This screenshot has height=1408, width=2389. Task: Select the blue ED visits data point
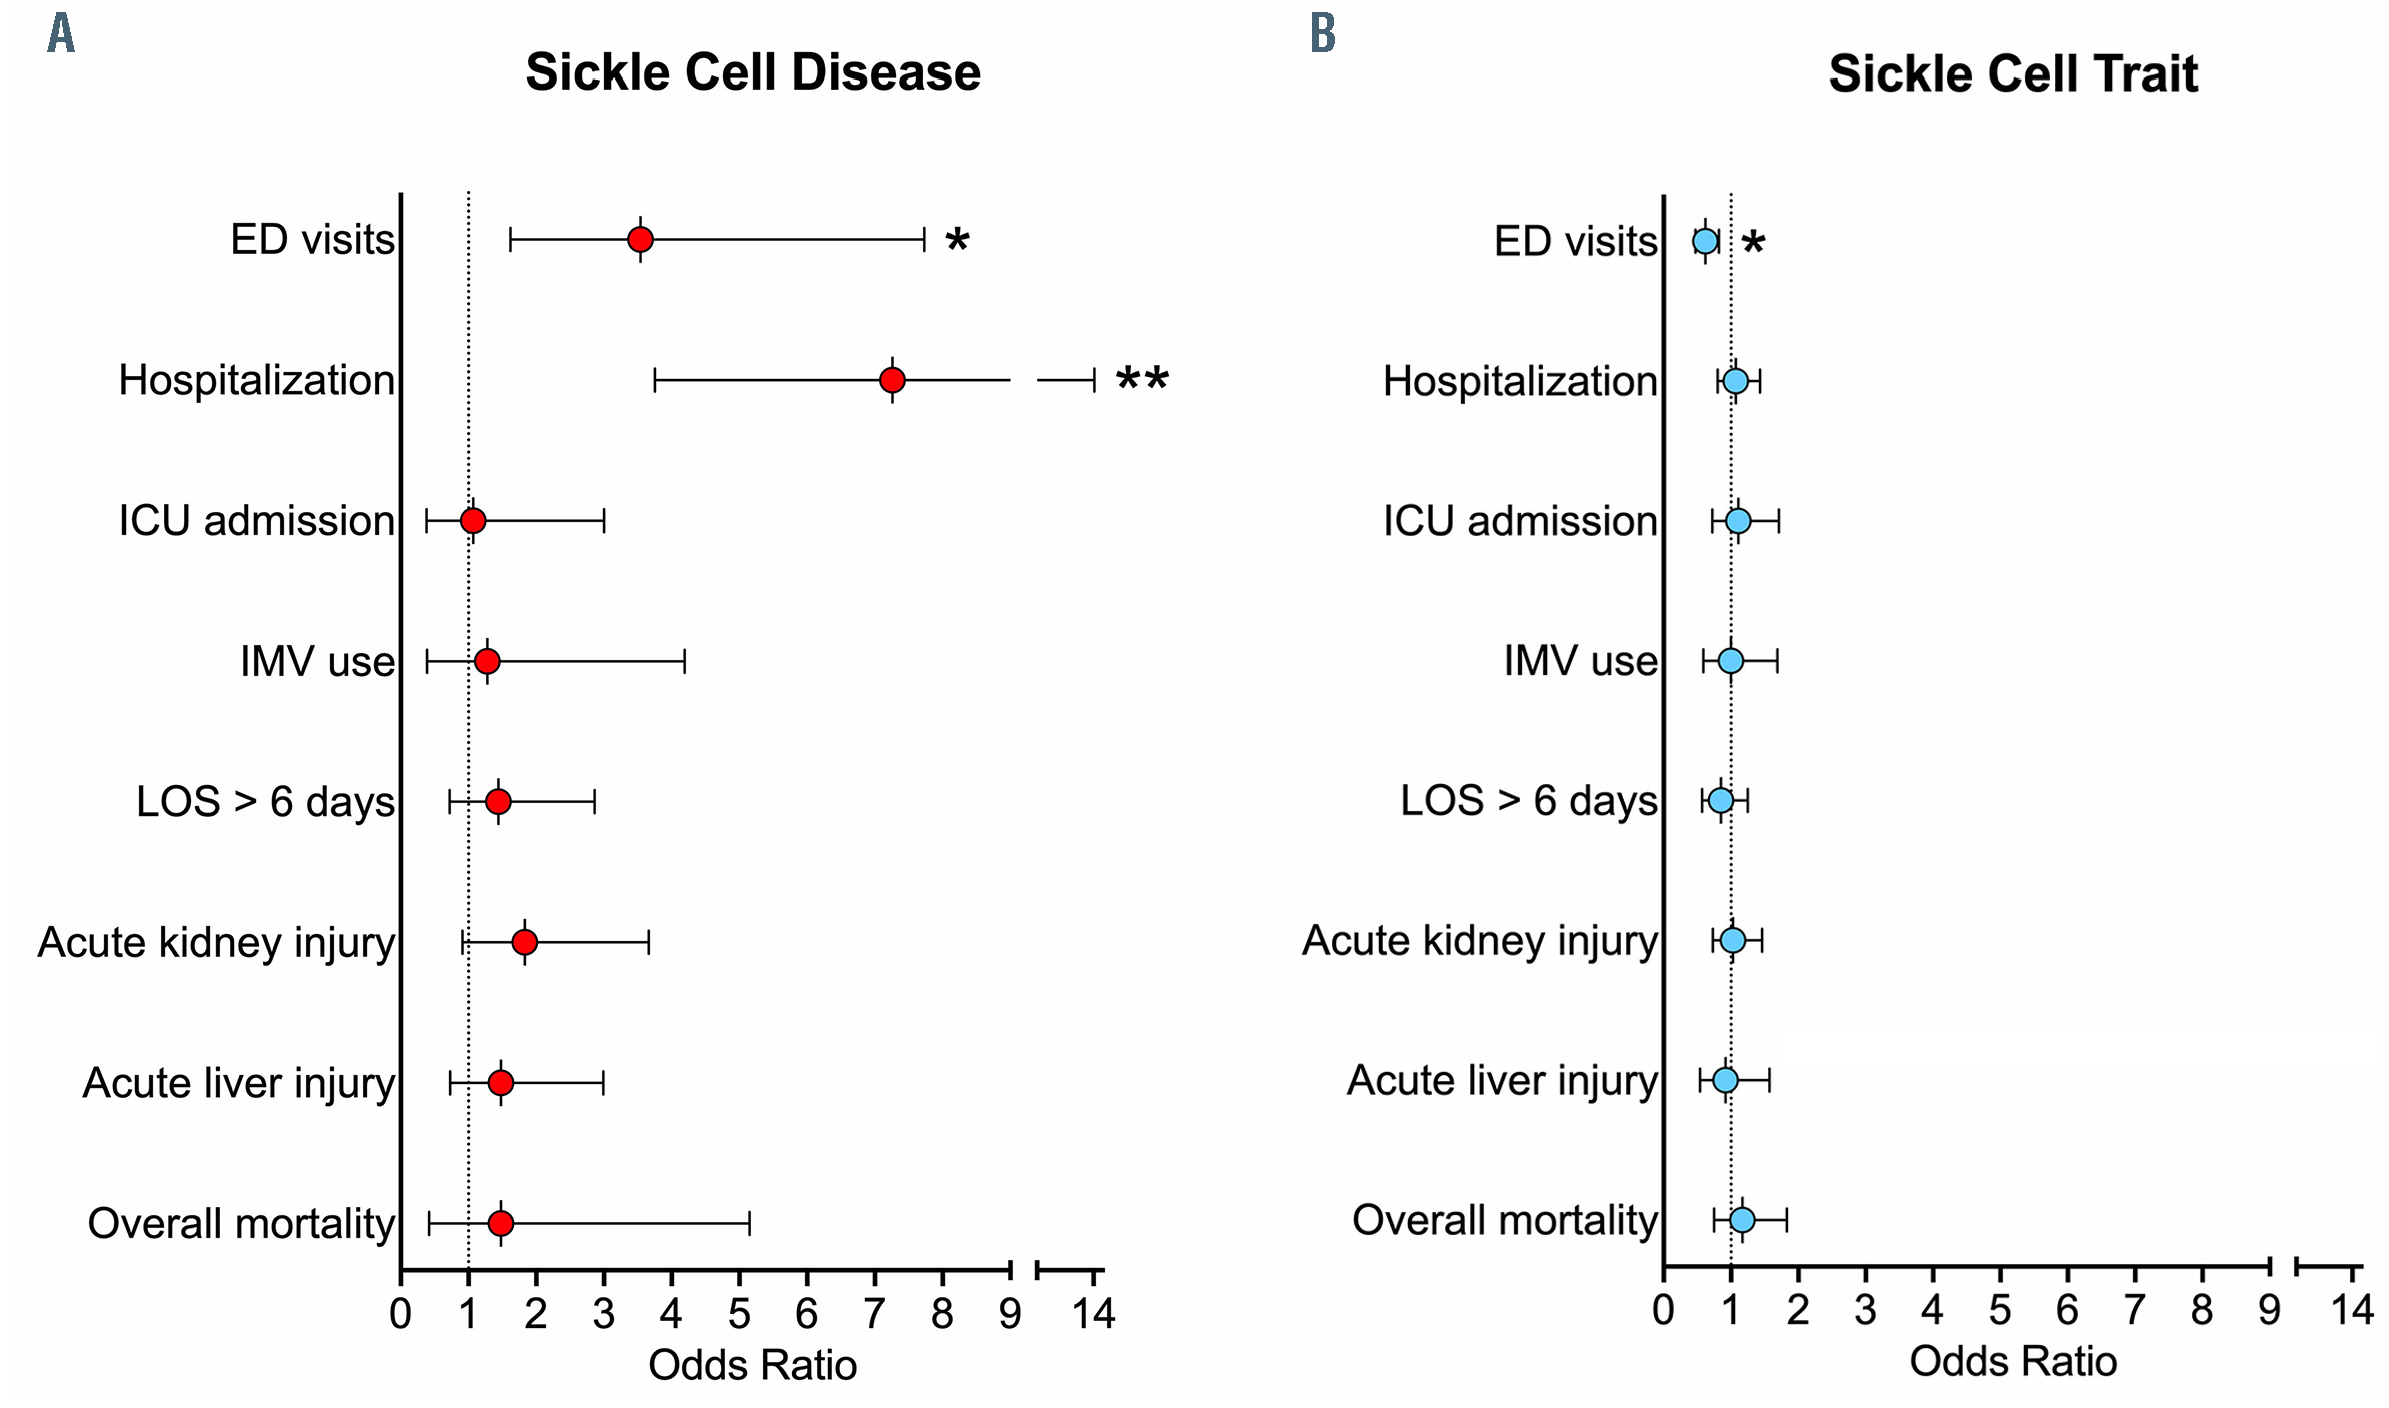[1705, 241]
